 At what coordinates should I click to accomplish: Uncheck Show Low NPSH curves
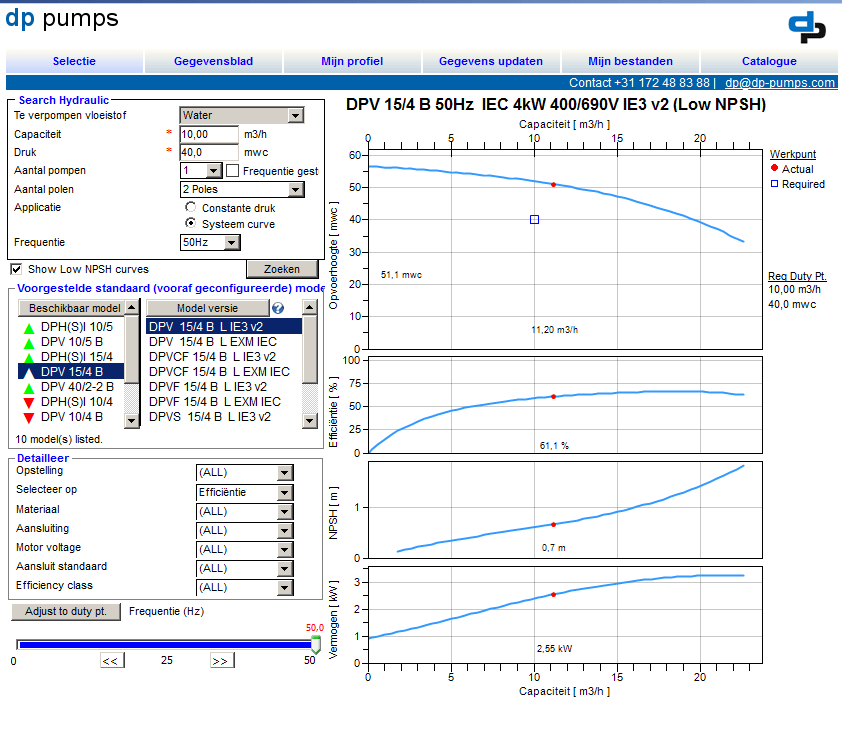click(x=17, y=269)
